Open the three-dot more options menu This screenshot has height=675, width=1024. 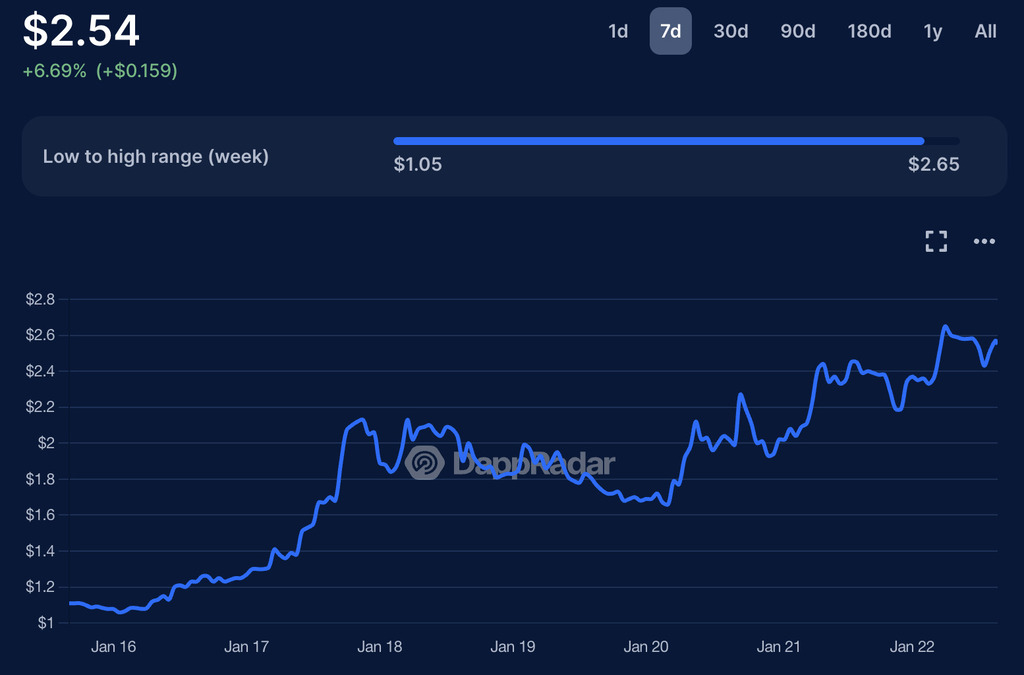[x=985, y=241]
